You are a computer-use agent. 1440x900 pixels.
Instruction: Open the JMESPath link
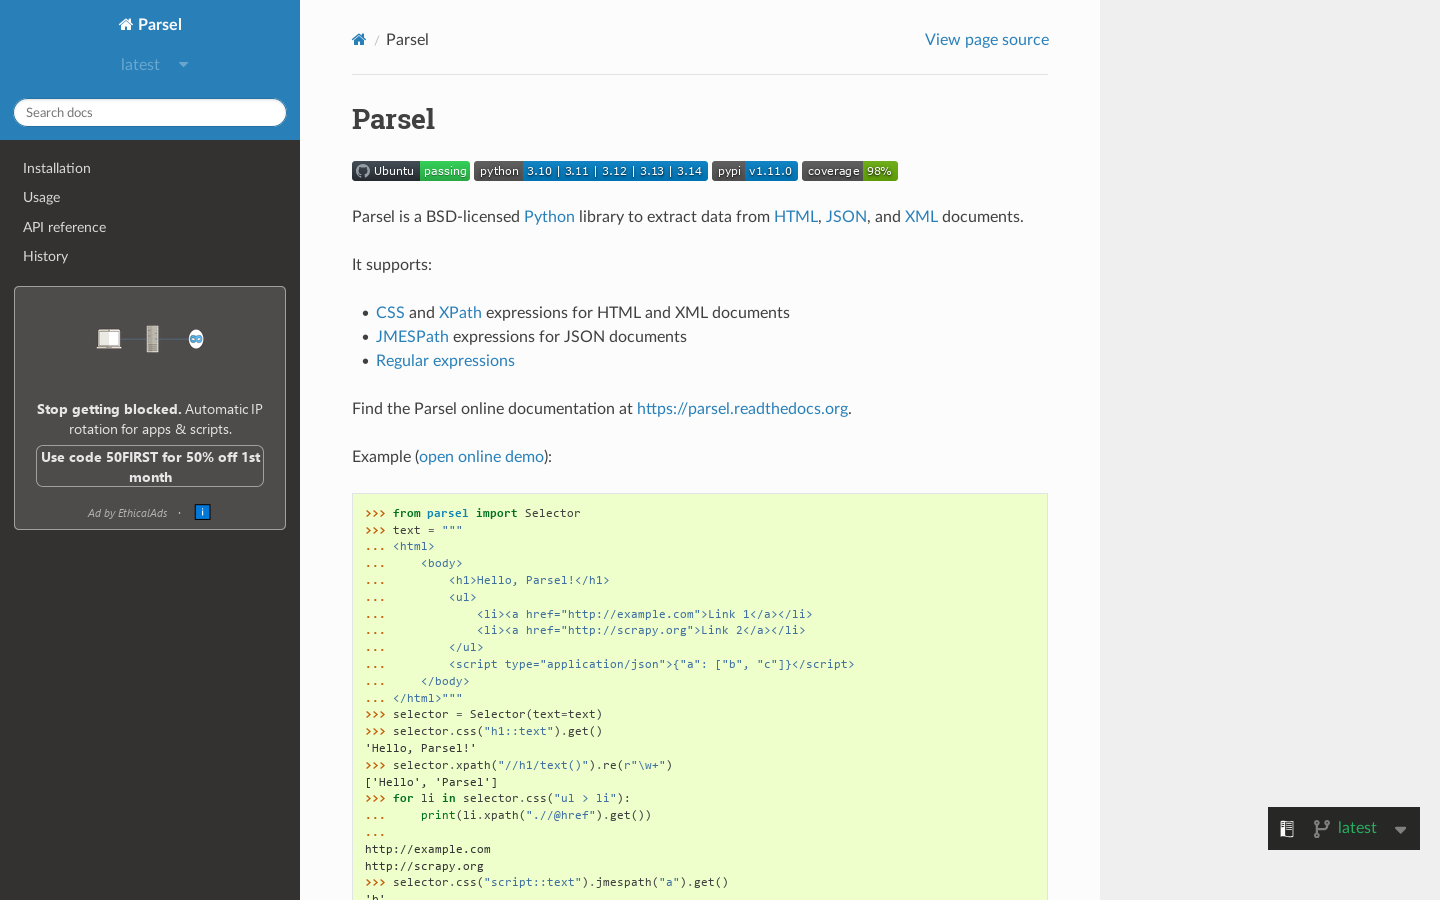[412, 336]
